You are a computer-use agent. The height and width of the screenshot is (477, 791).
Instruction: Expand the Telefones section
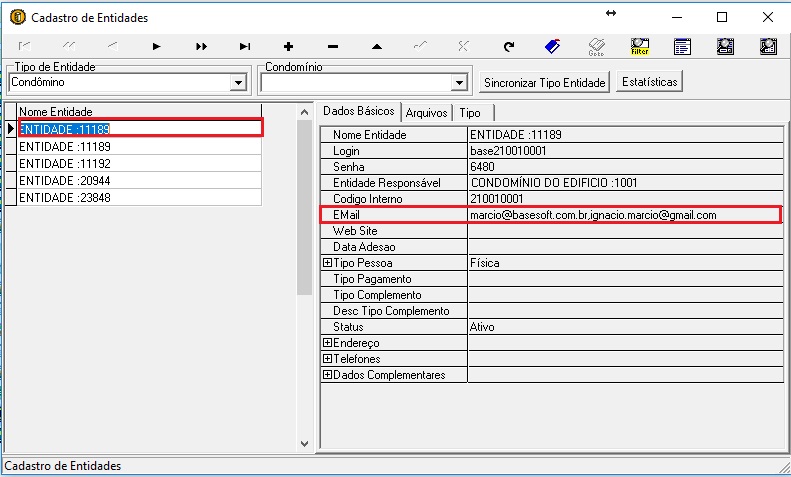coord(327,359)
